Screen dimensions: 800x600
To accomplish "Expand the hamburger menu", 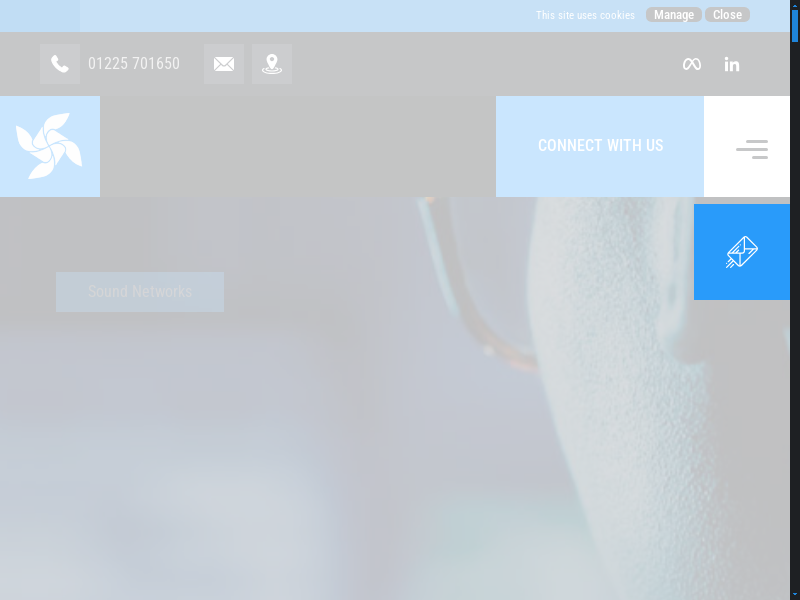I will click(751, 149).
